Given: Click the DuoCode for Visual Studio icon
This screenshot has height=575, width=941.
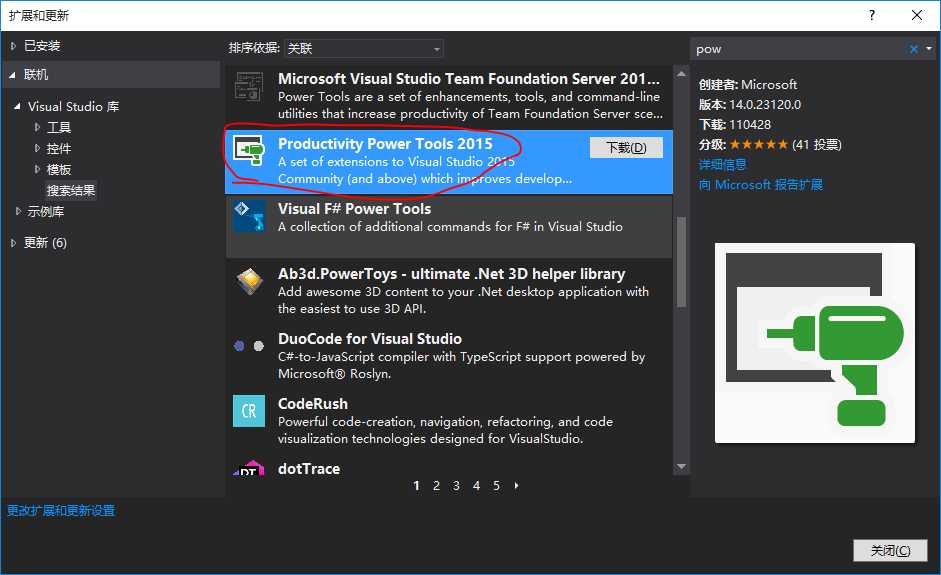Looking at the screenshot, I should 248,346.
